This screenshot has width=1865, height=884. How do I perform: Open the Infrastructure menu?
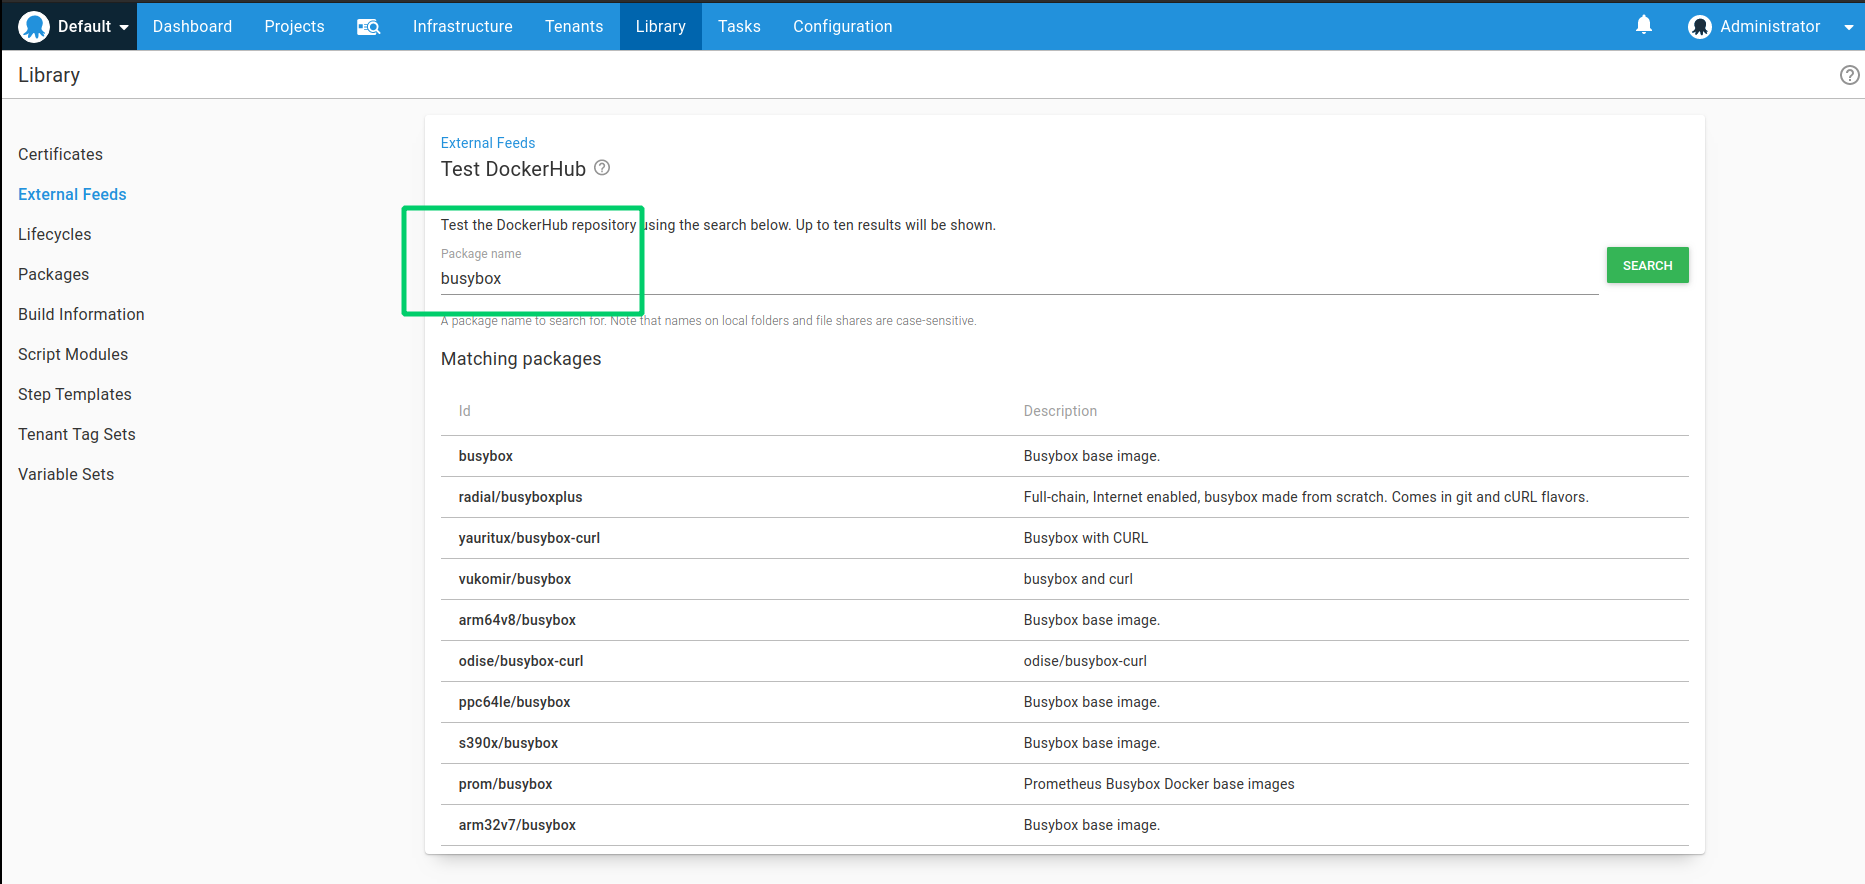pos(462,27)
